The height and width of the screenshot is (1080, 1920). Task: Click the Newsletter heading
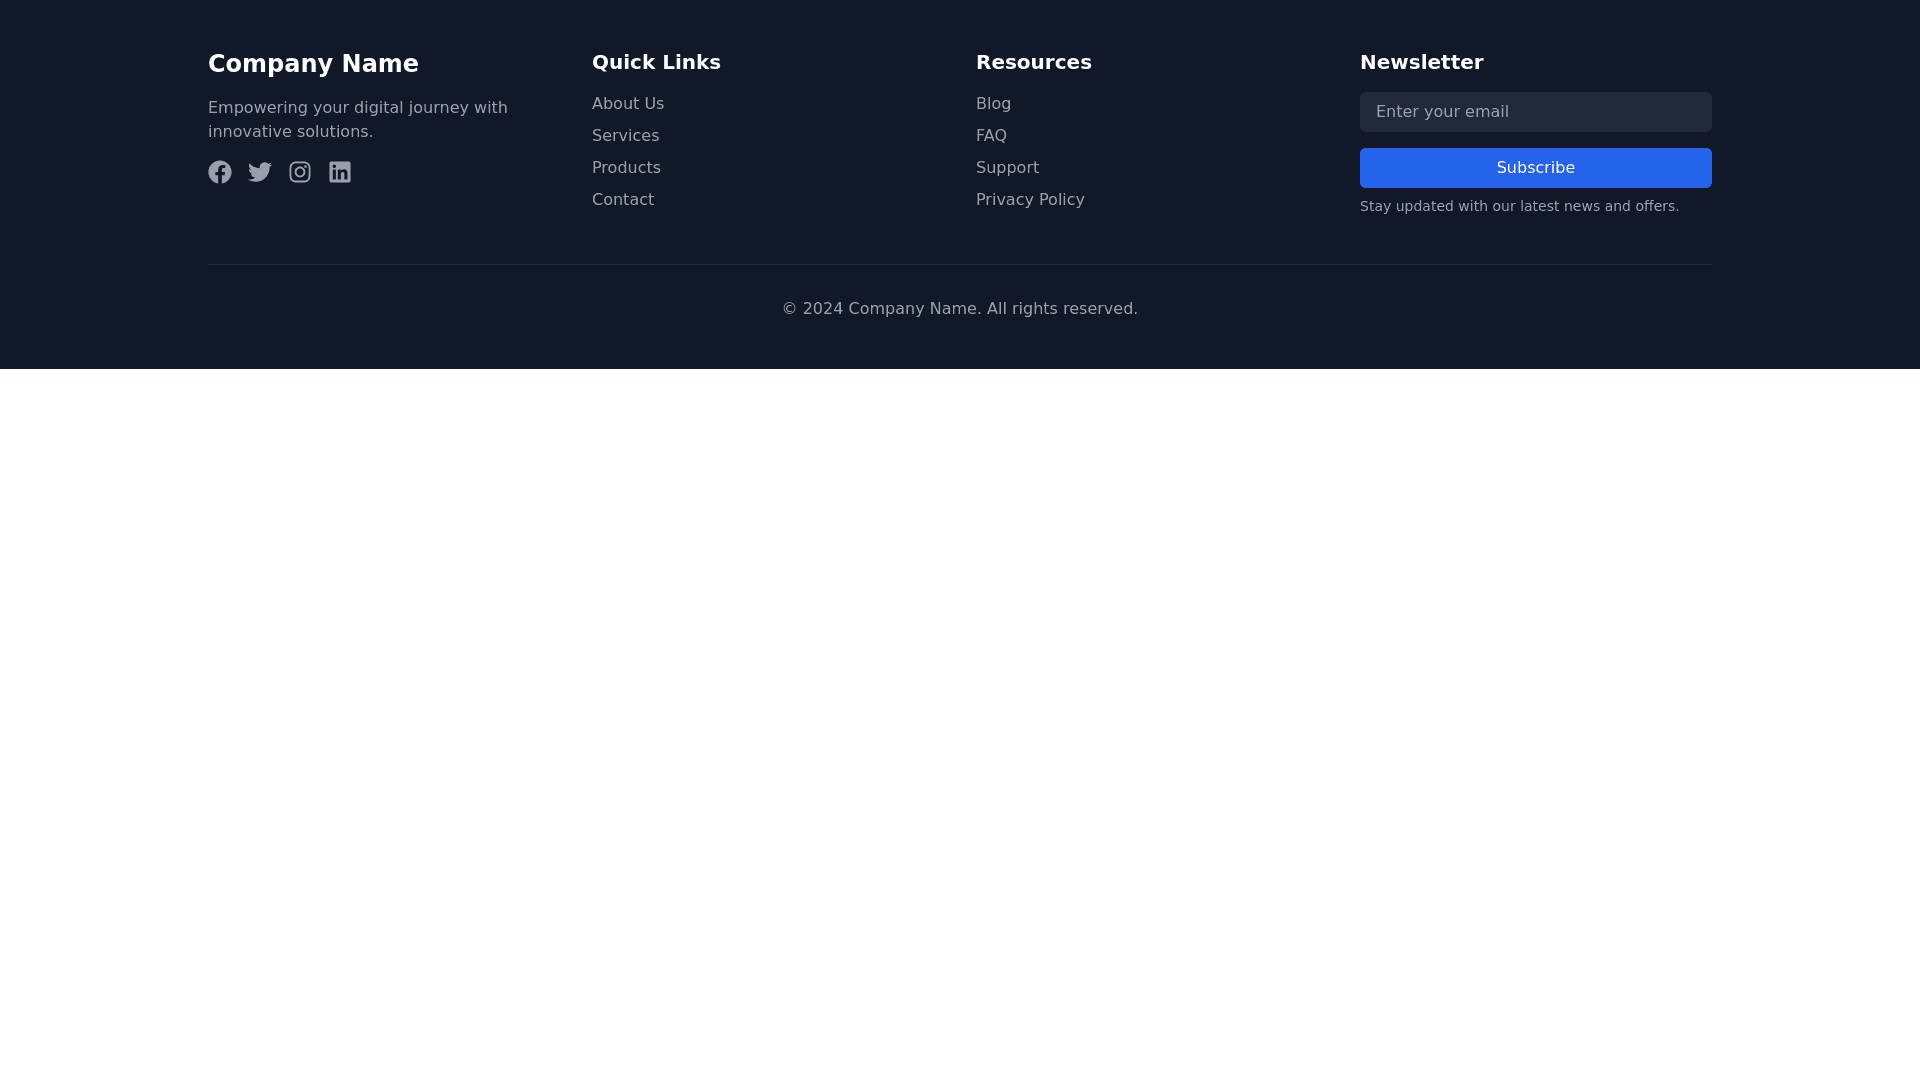click(1421, 62)
